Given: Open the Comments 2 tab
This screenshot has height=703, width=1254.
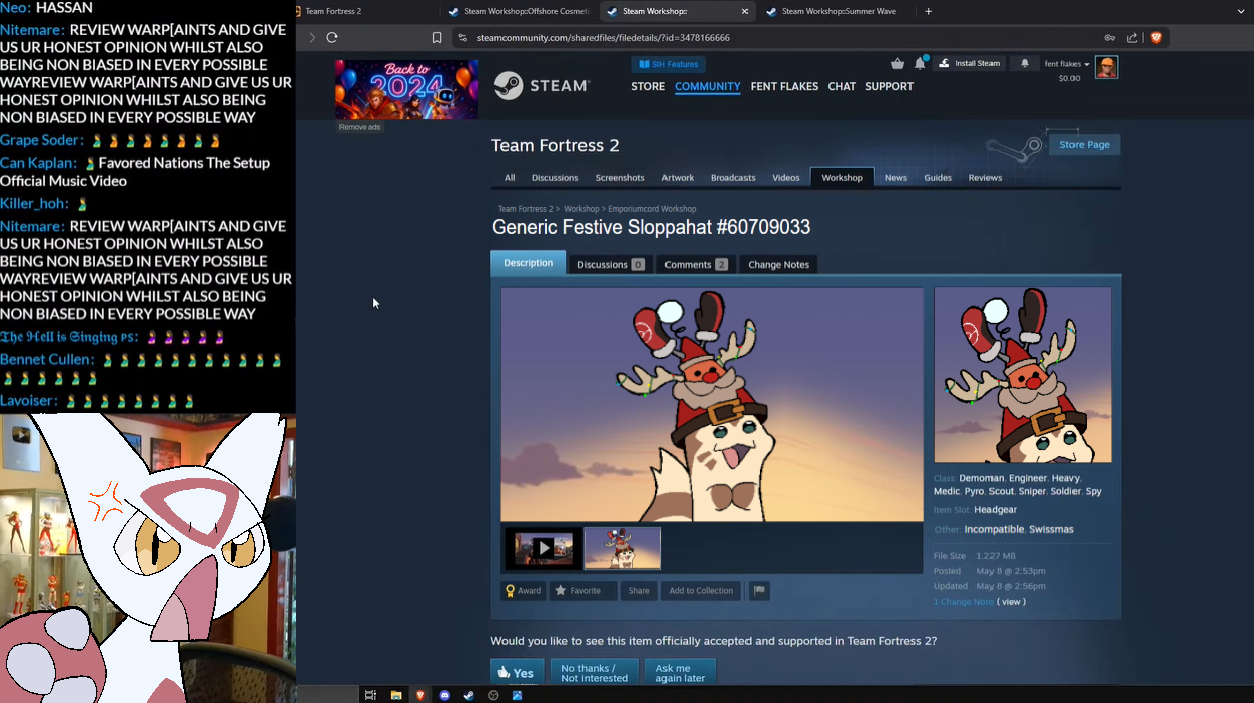Looking at the screenshot, I should [x=696, y=264].
